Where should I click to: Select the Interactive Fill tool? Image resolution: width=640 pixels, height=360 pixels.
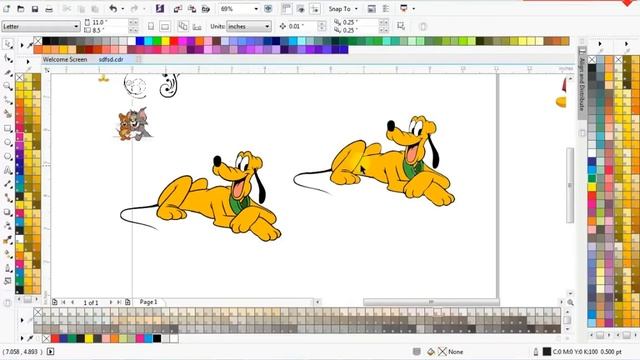click(x=8, y=254)
